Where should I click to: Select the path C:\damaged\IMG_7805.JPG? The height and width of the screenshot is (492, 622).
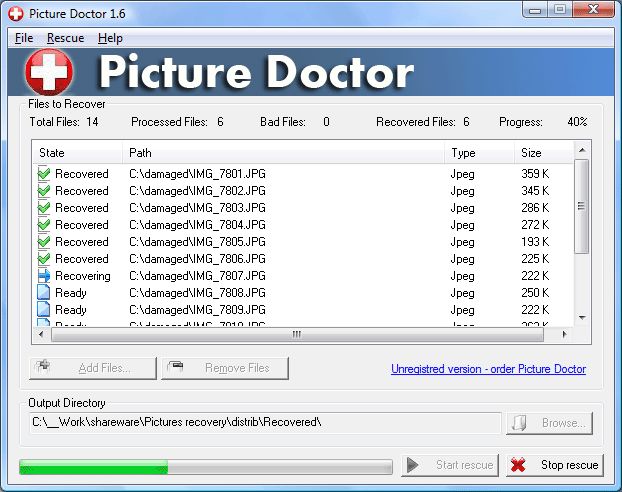(197, 242)
